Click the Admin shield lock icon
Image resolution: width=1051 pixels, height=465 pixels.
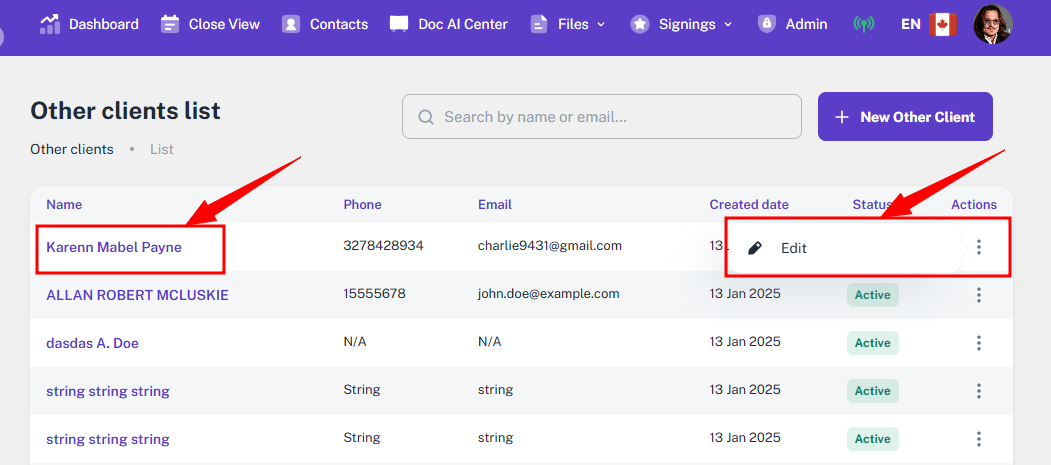click(767, 24)
